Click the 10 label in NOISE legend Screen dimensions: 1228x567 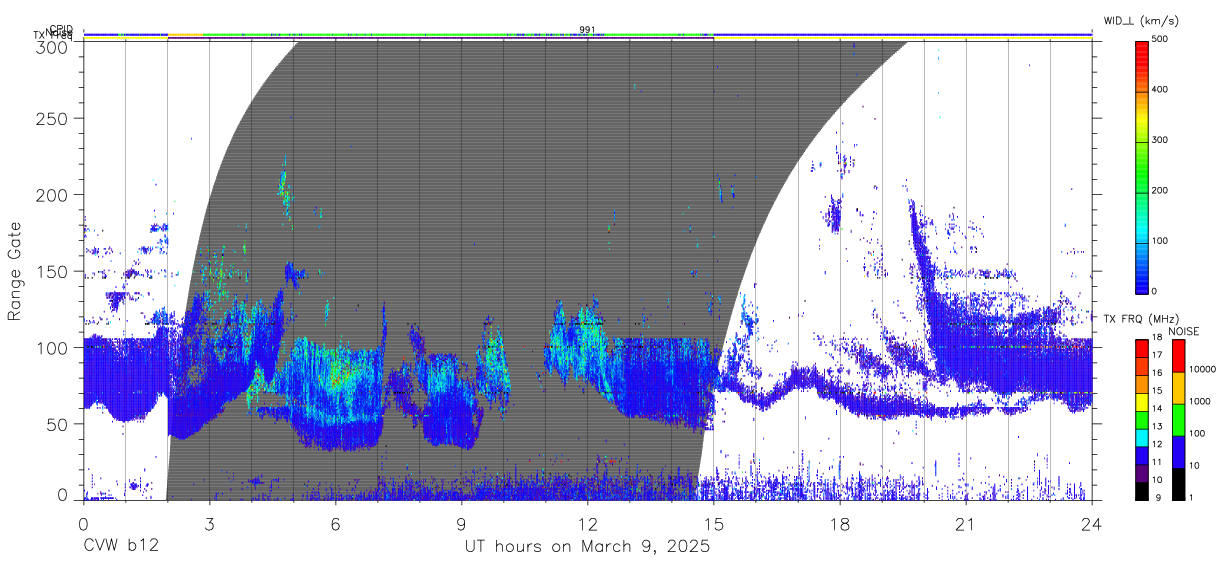1194,466
